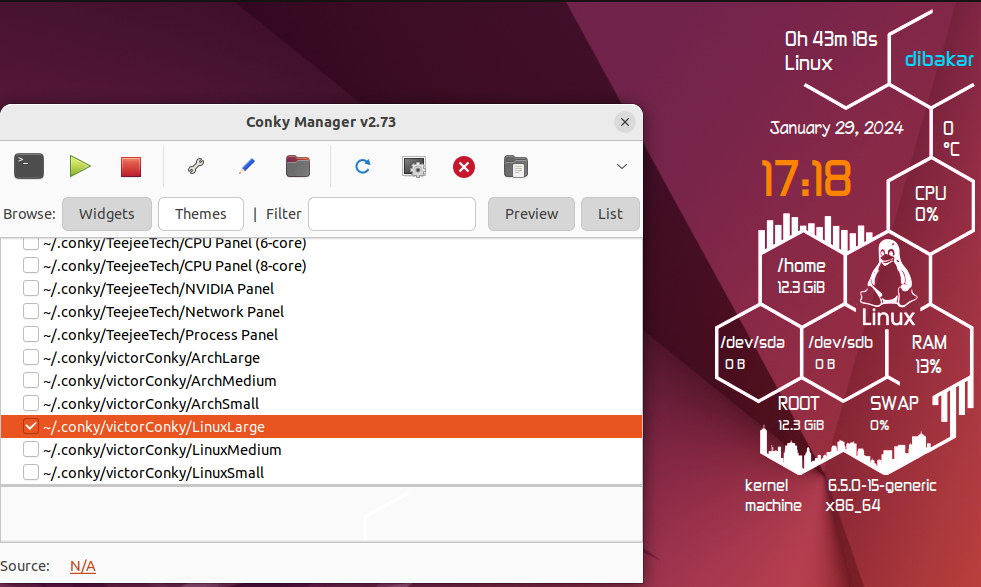The width and height of the screenshot is (981, 587).
Task: Select row ~/.conky/TeejeeTech/Process Panel
Action: tap(322, 335)
